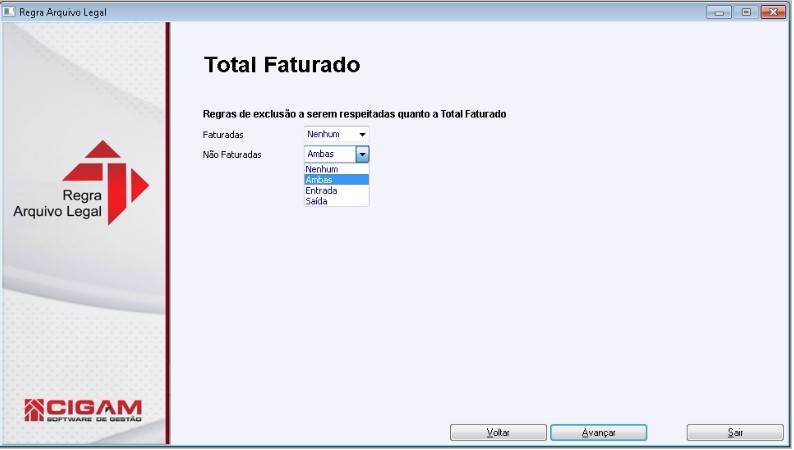
Task: Minimize the Regra Arquivo Legal window
Action: 719,12
